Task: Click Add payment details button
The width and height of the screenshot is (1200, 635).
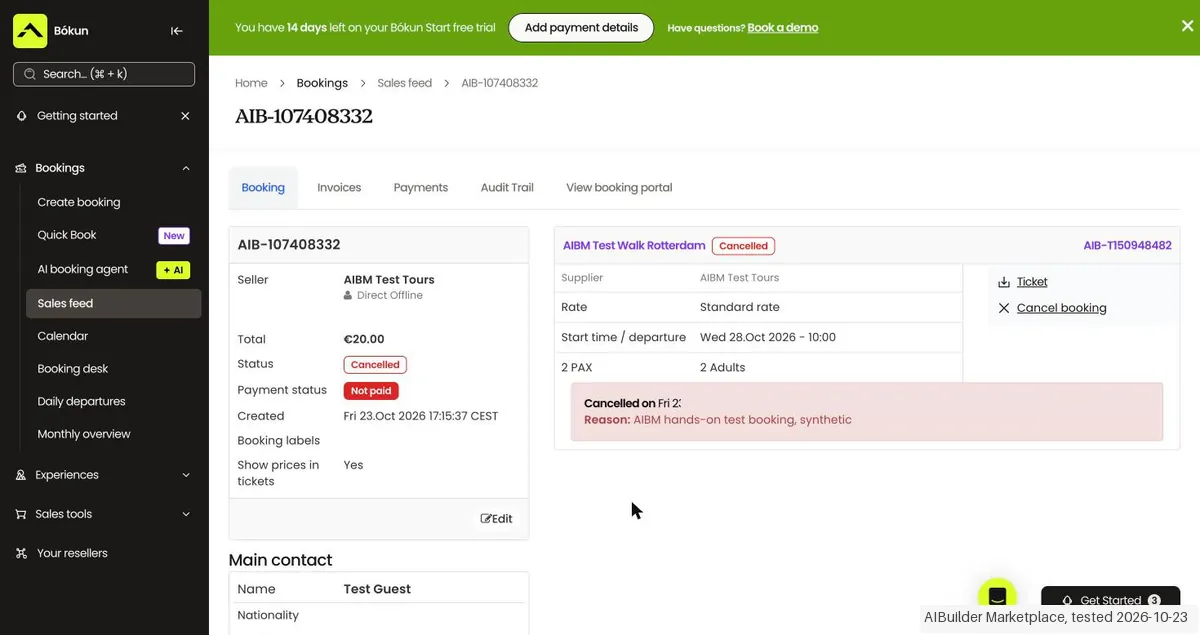Action: (581, 27)
